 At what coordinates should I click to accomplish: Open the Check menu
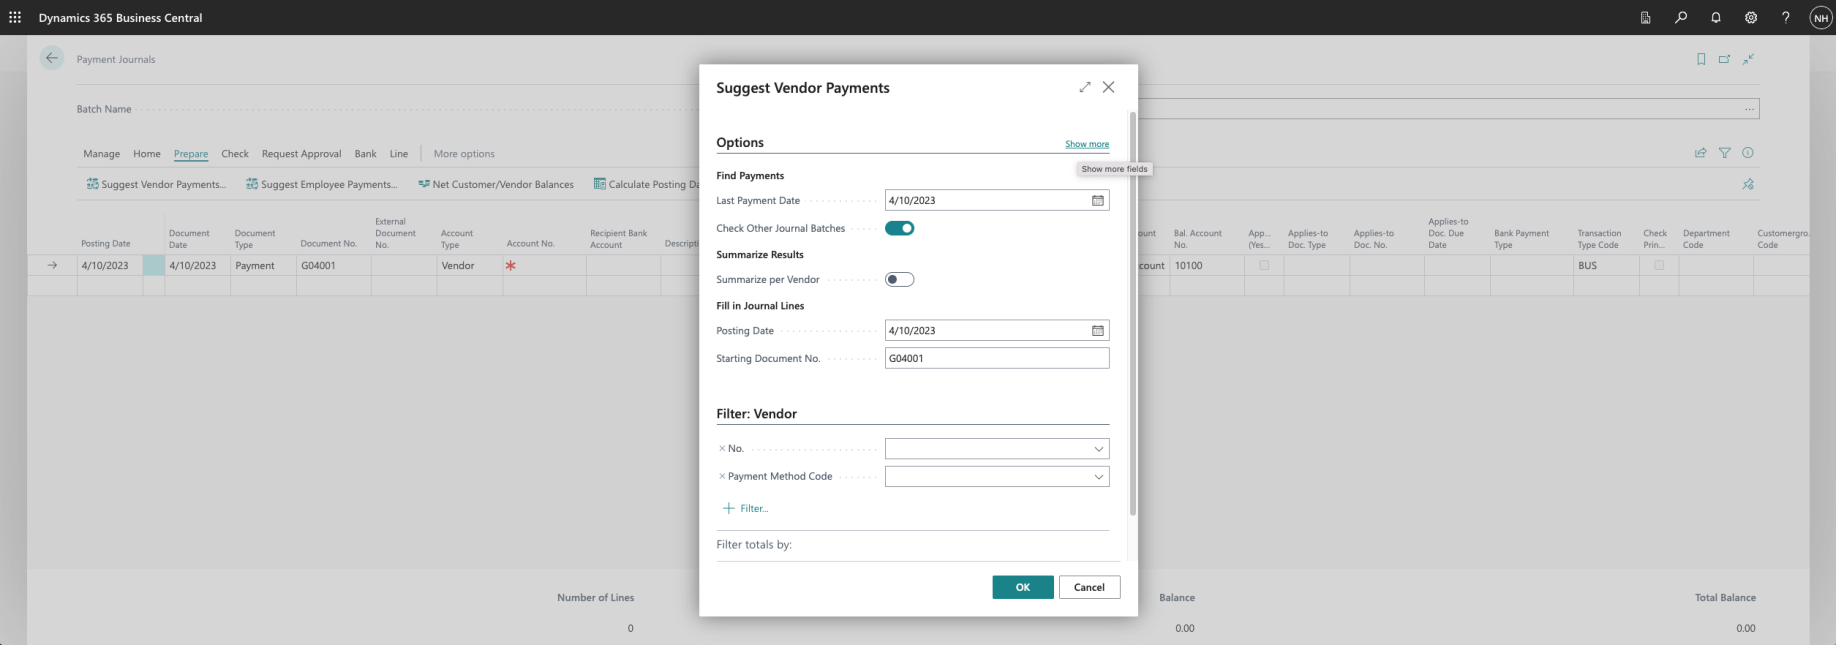(x=235, y=154)
